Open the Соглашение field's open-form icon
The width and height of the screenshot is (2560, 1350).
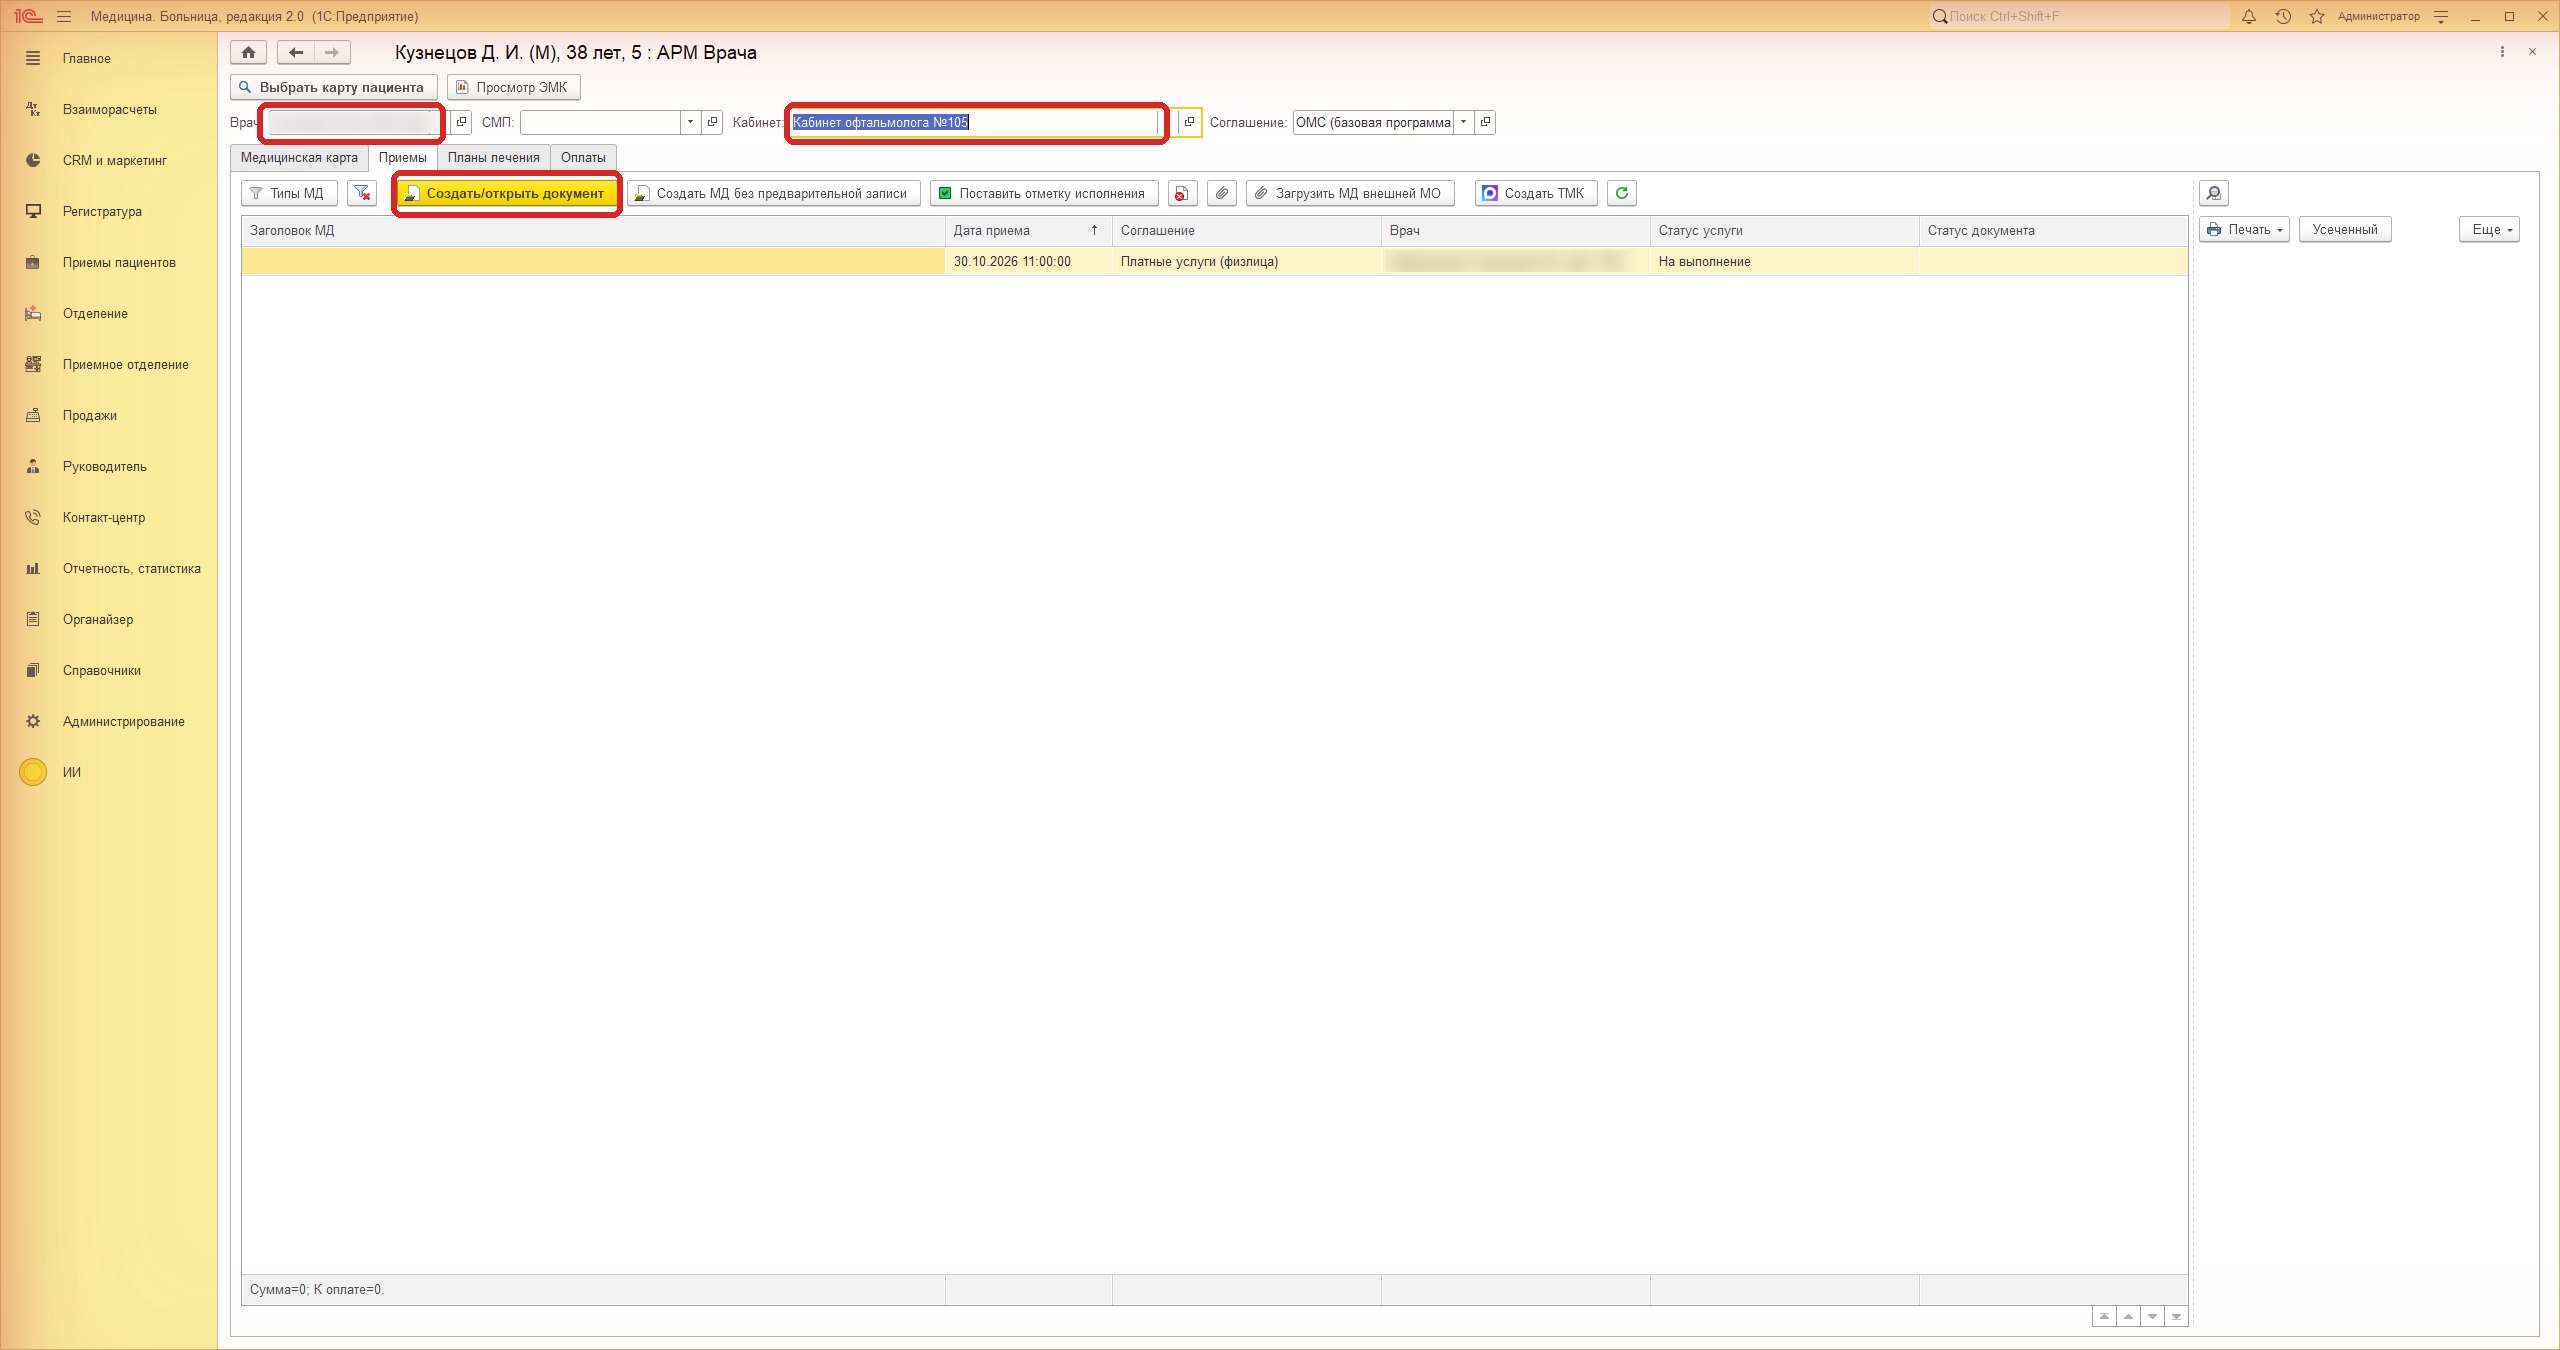(x=1485, y=122)
